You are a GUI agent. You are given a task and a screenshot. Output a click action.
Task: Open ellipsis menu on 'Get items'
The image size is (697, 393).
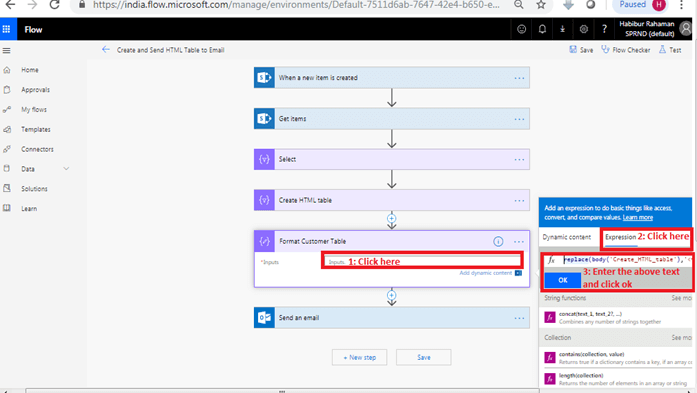pyautogui.click(x=519, y=119)
